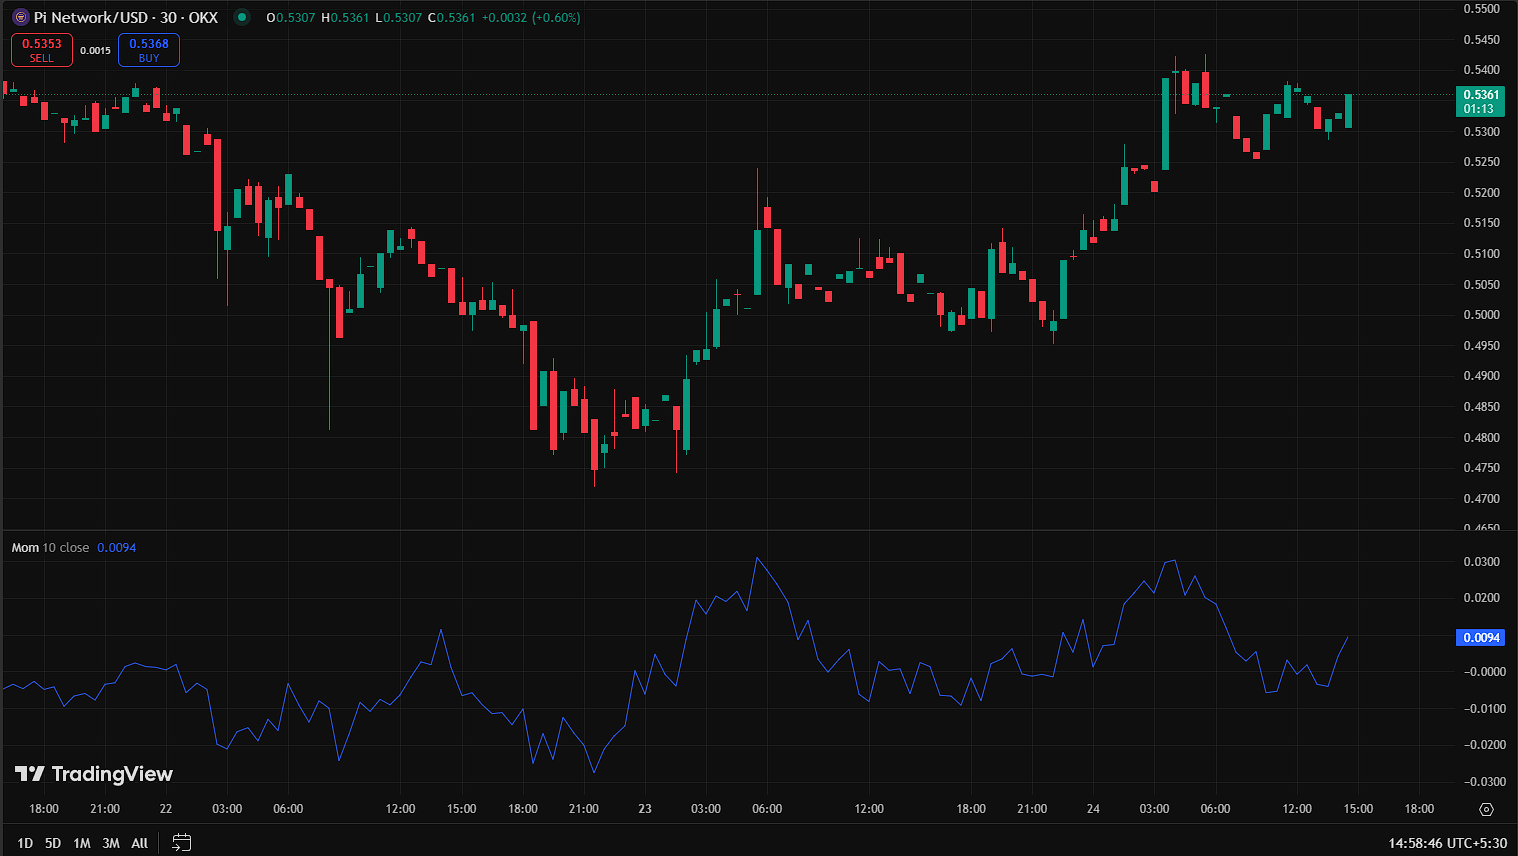The height and width of the screenshot is (856, 1518).
Task: Click the H0.5361 high price value
Action: pyautogui.click(x=345, y=17)
